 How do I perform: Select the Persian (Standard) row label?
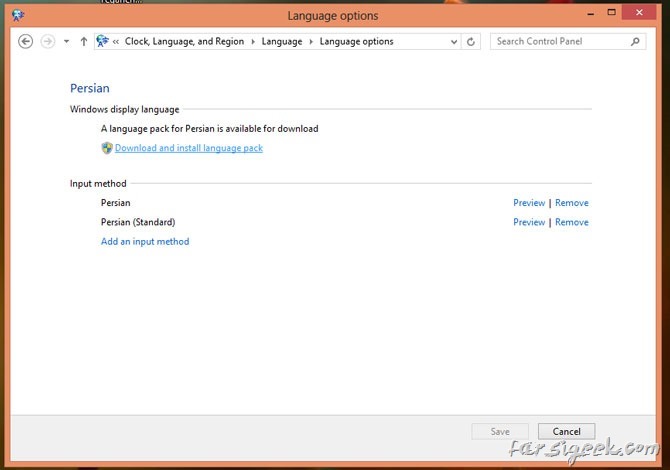(138, 222)
